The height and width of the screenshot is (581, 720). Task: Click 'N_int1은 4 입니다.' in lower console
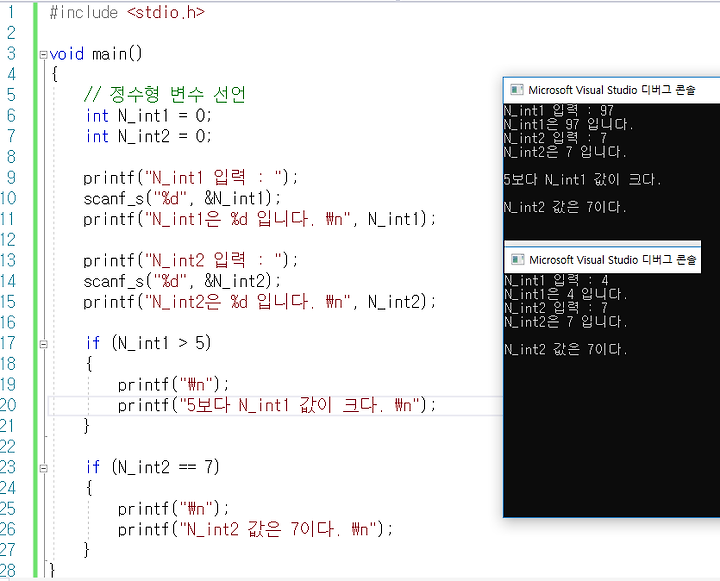(566, 294)
